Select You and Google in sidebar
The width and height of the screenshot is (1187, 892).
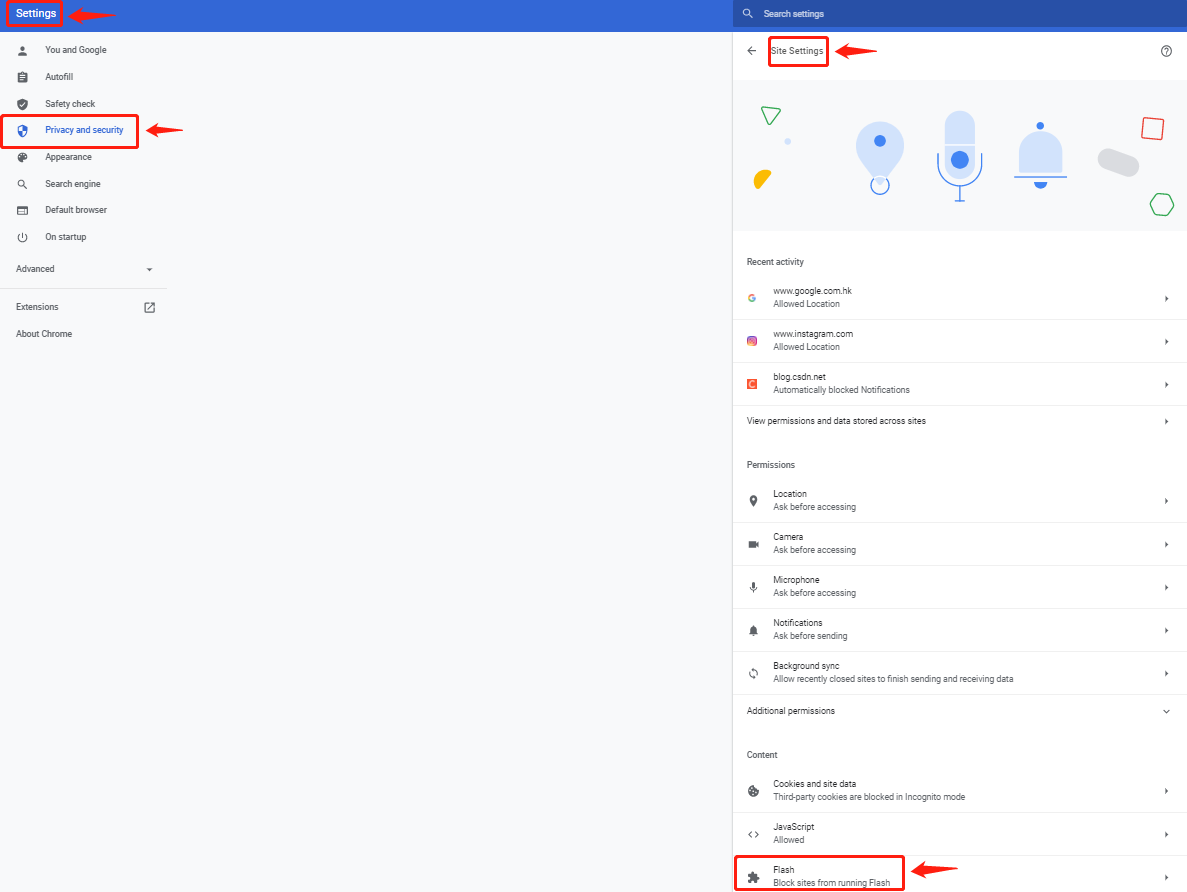point(75,50)
